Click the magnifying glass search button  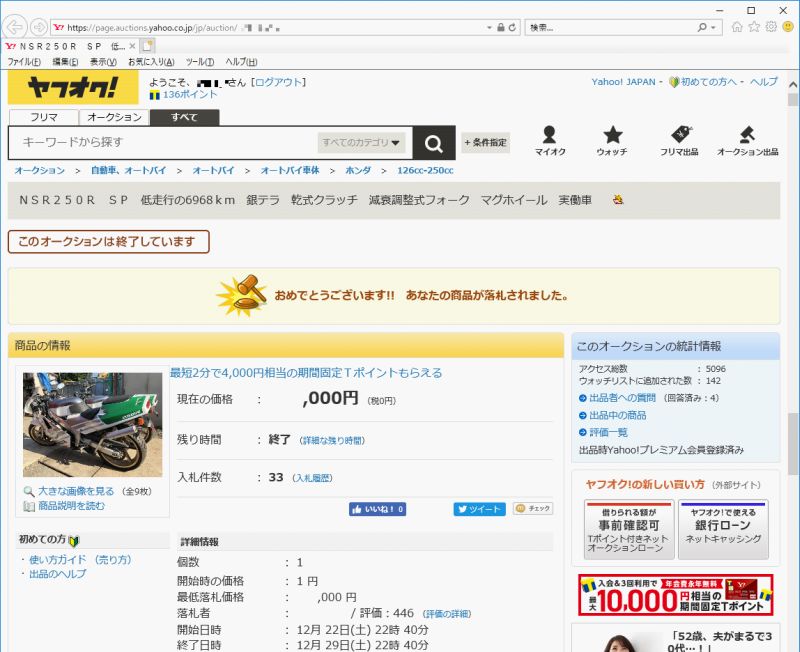(x=433, y=143)
